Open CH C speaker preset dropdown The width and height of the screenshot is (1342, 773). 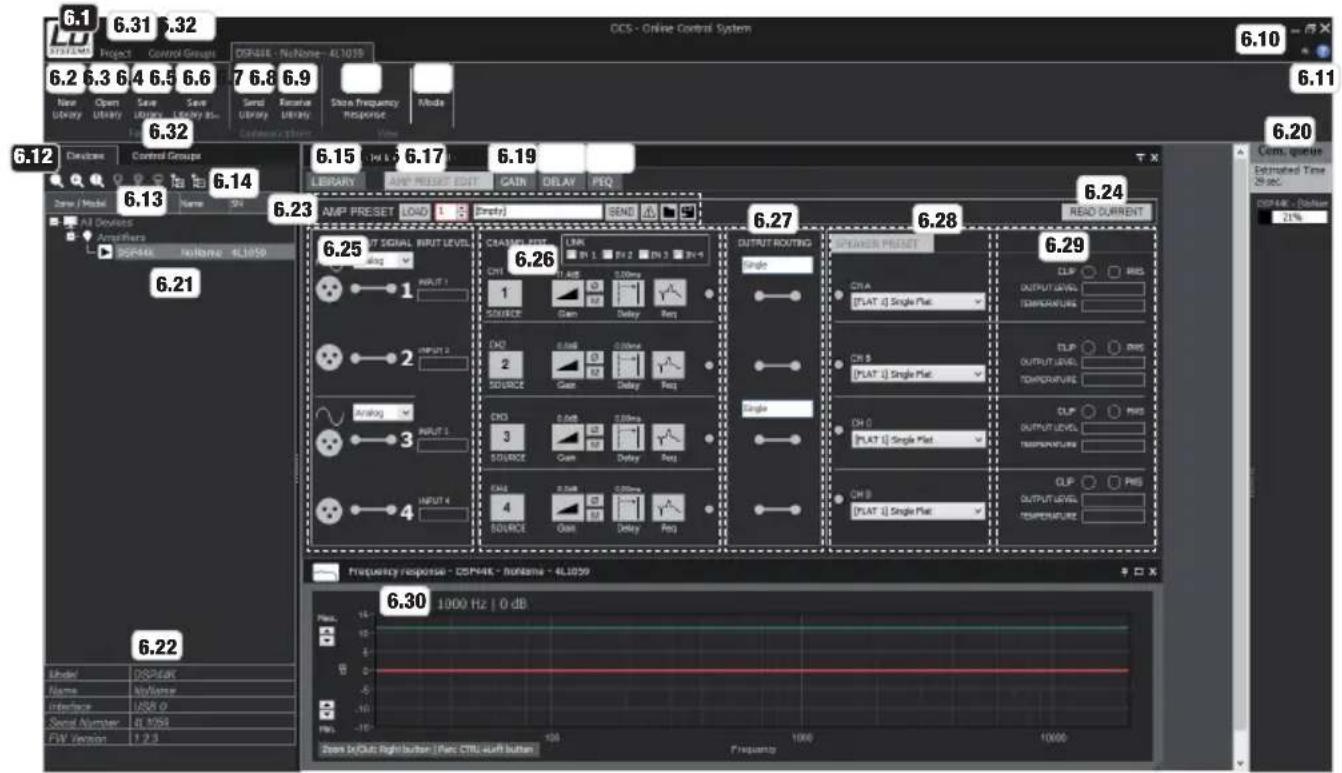pyautogui.click(x=917, y=439)
